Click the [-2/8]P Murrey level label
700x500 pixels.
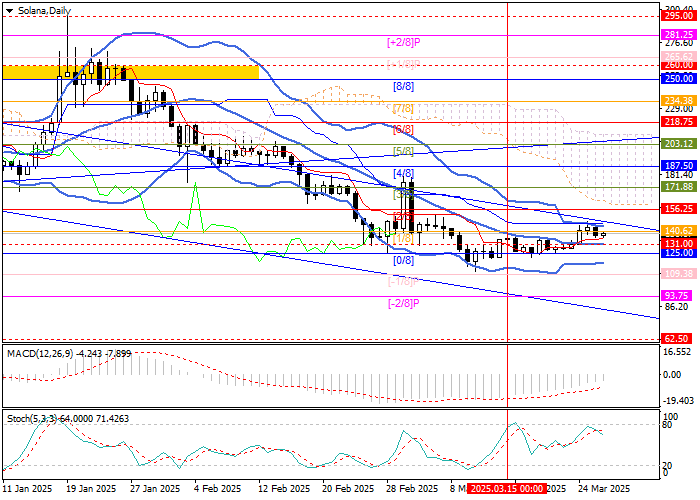tap(403, 303)
